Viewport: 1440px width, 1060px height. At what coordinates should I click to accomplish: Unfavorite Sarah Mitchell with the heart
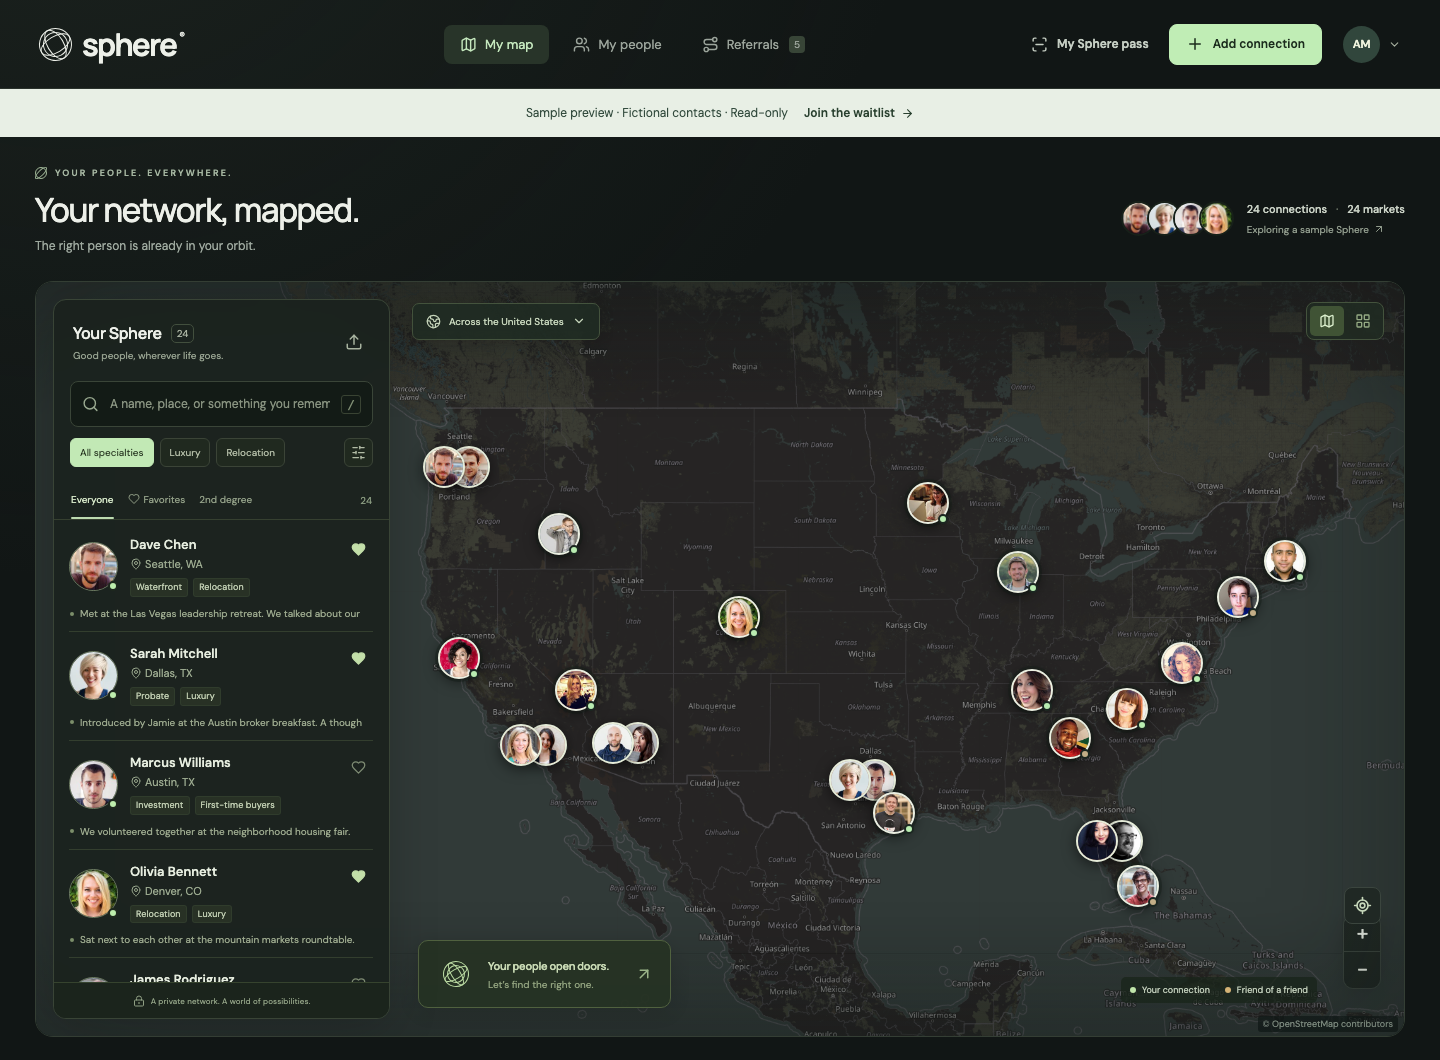point(358,658)
